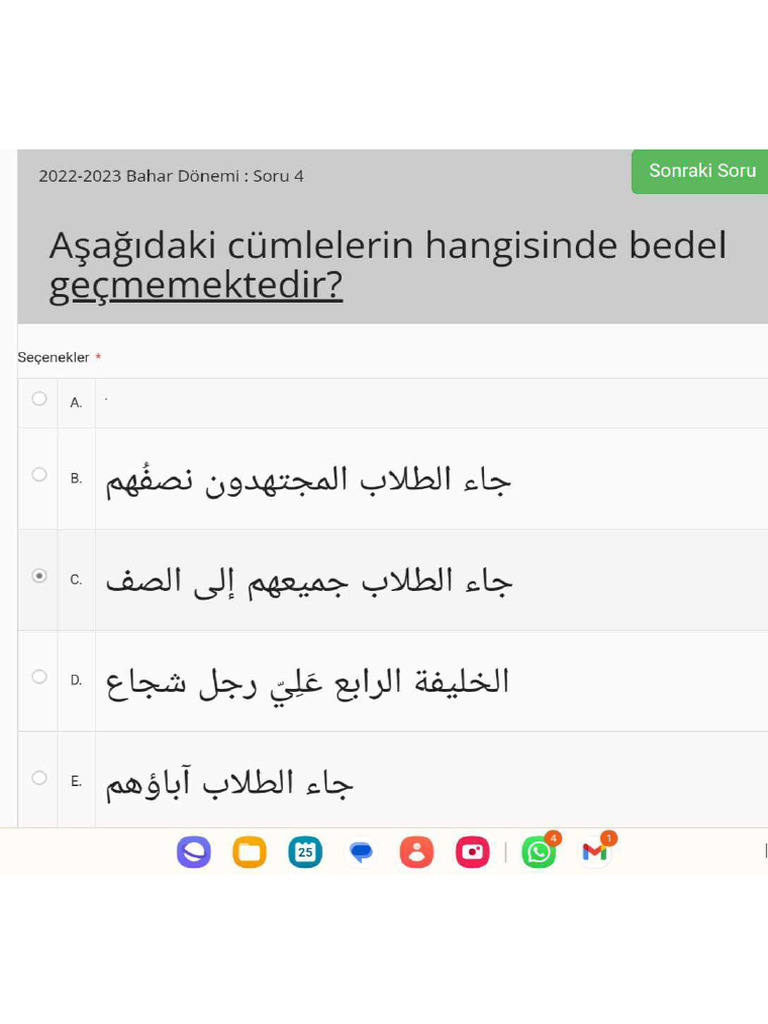Select radio button for option D
Image resolution: width=768 pixels, height=1024 pixels.
39,677
